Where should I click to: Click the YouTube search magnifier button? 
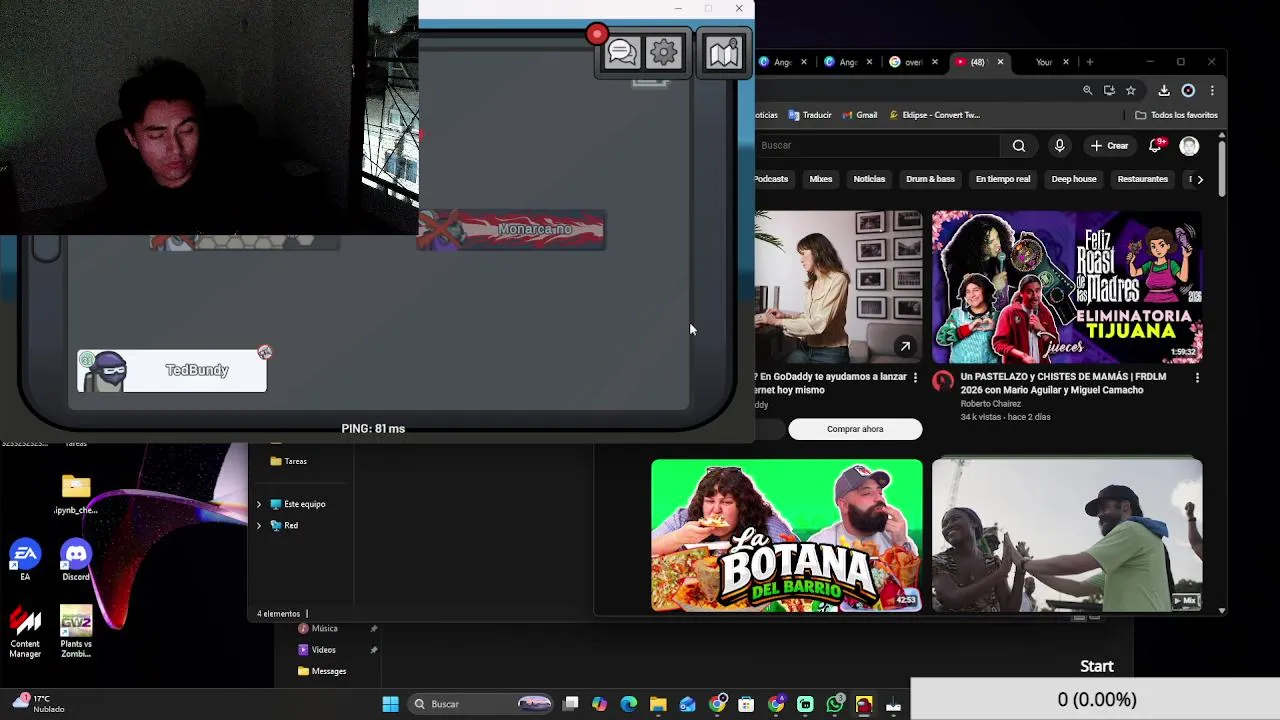(x=1018, y=146)
